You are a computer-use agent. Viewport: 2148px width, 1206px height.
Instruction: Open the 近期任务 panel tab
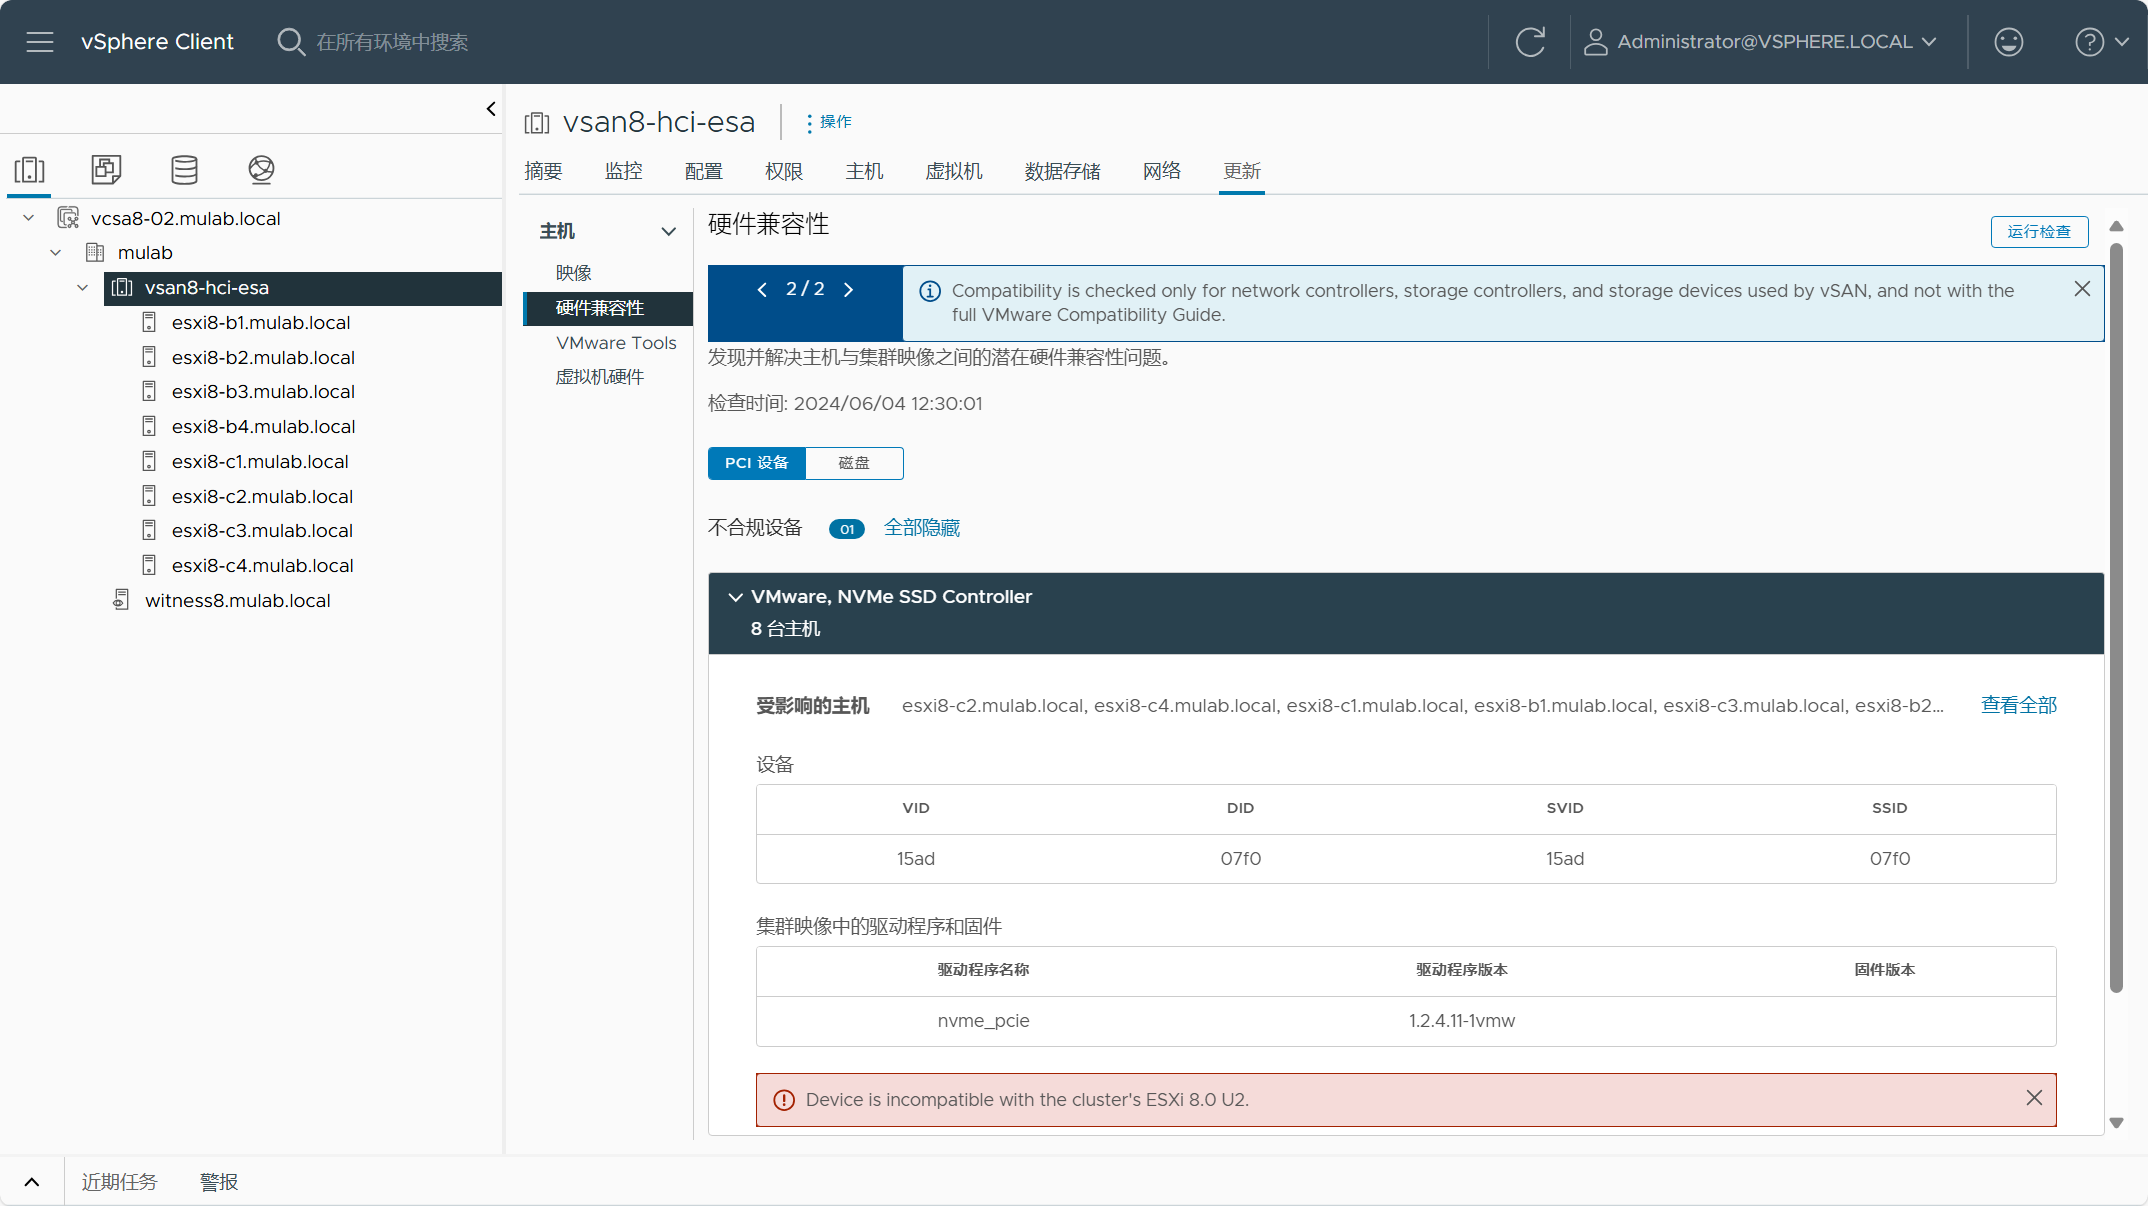click(x=119, y=1182)
